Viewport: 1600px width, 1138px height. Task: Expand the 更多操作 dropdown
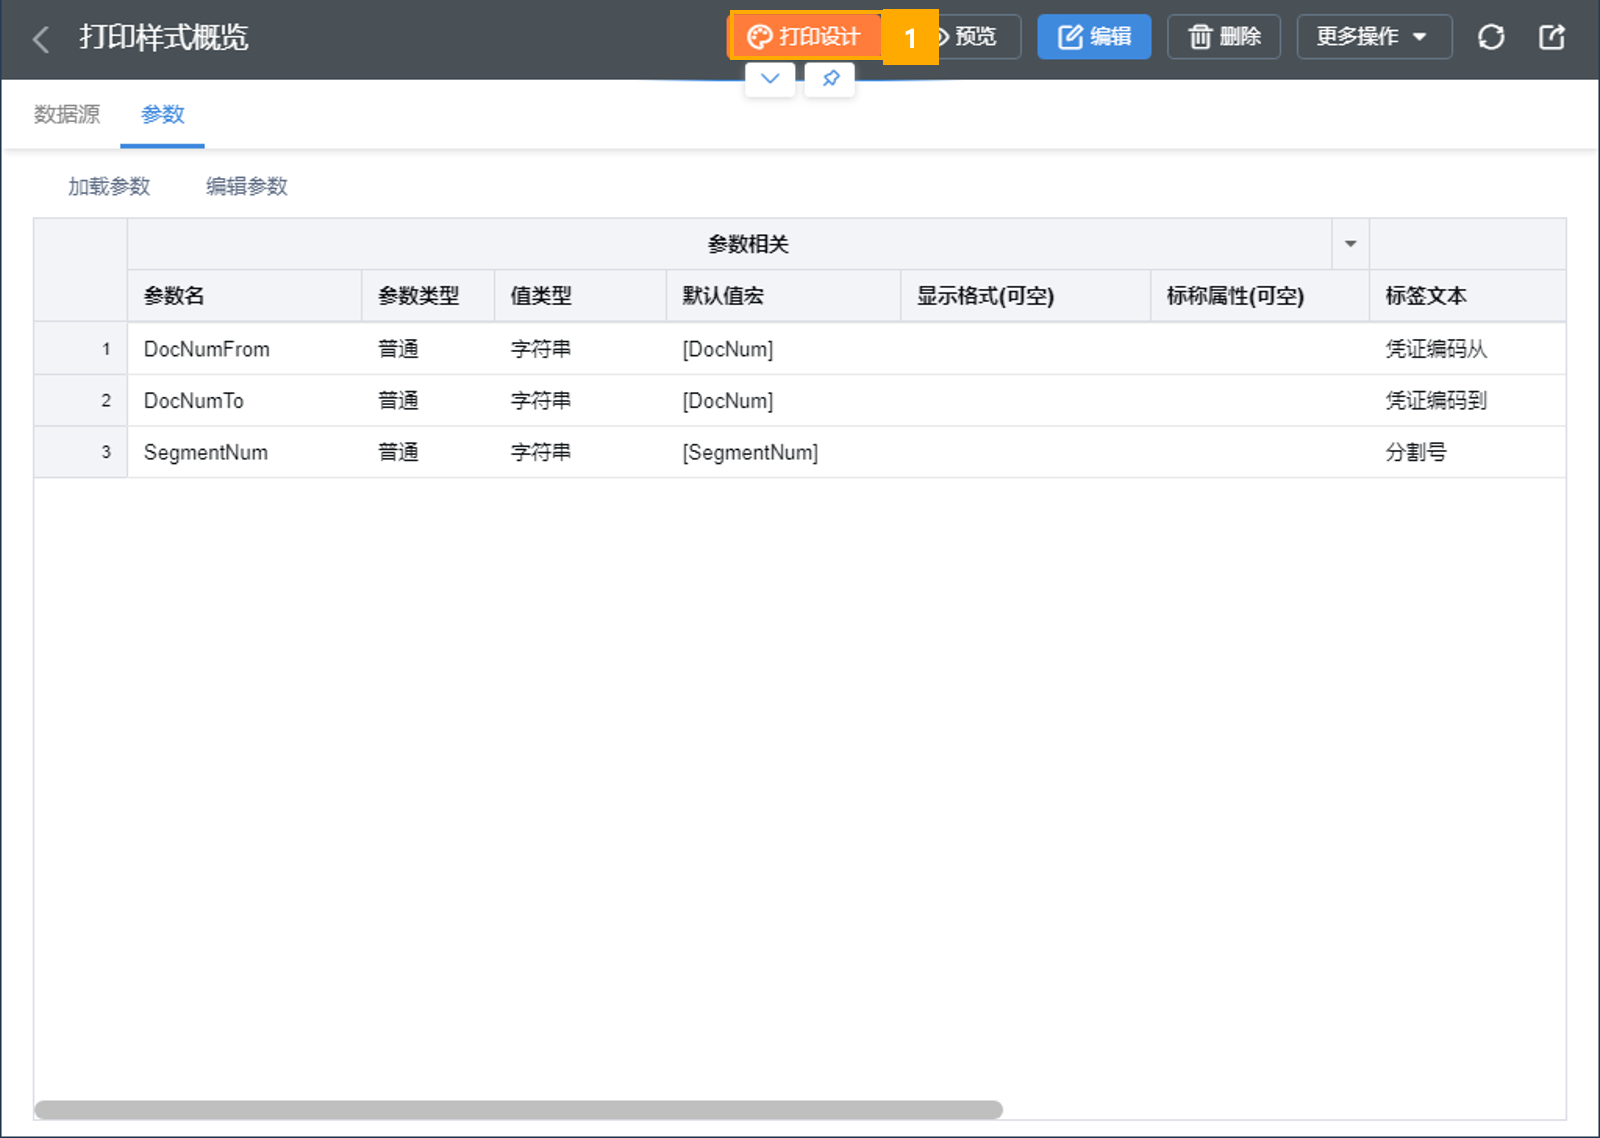tap(1374, 37)
